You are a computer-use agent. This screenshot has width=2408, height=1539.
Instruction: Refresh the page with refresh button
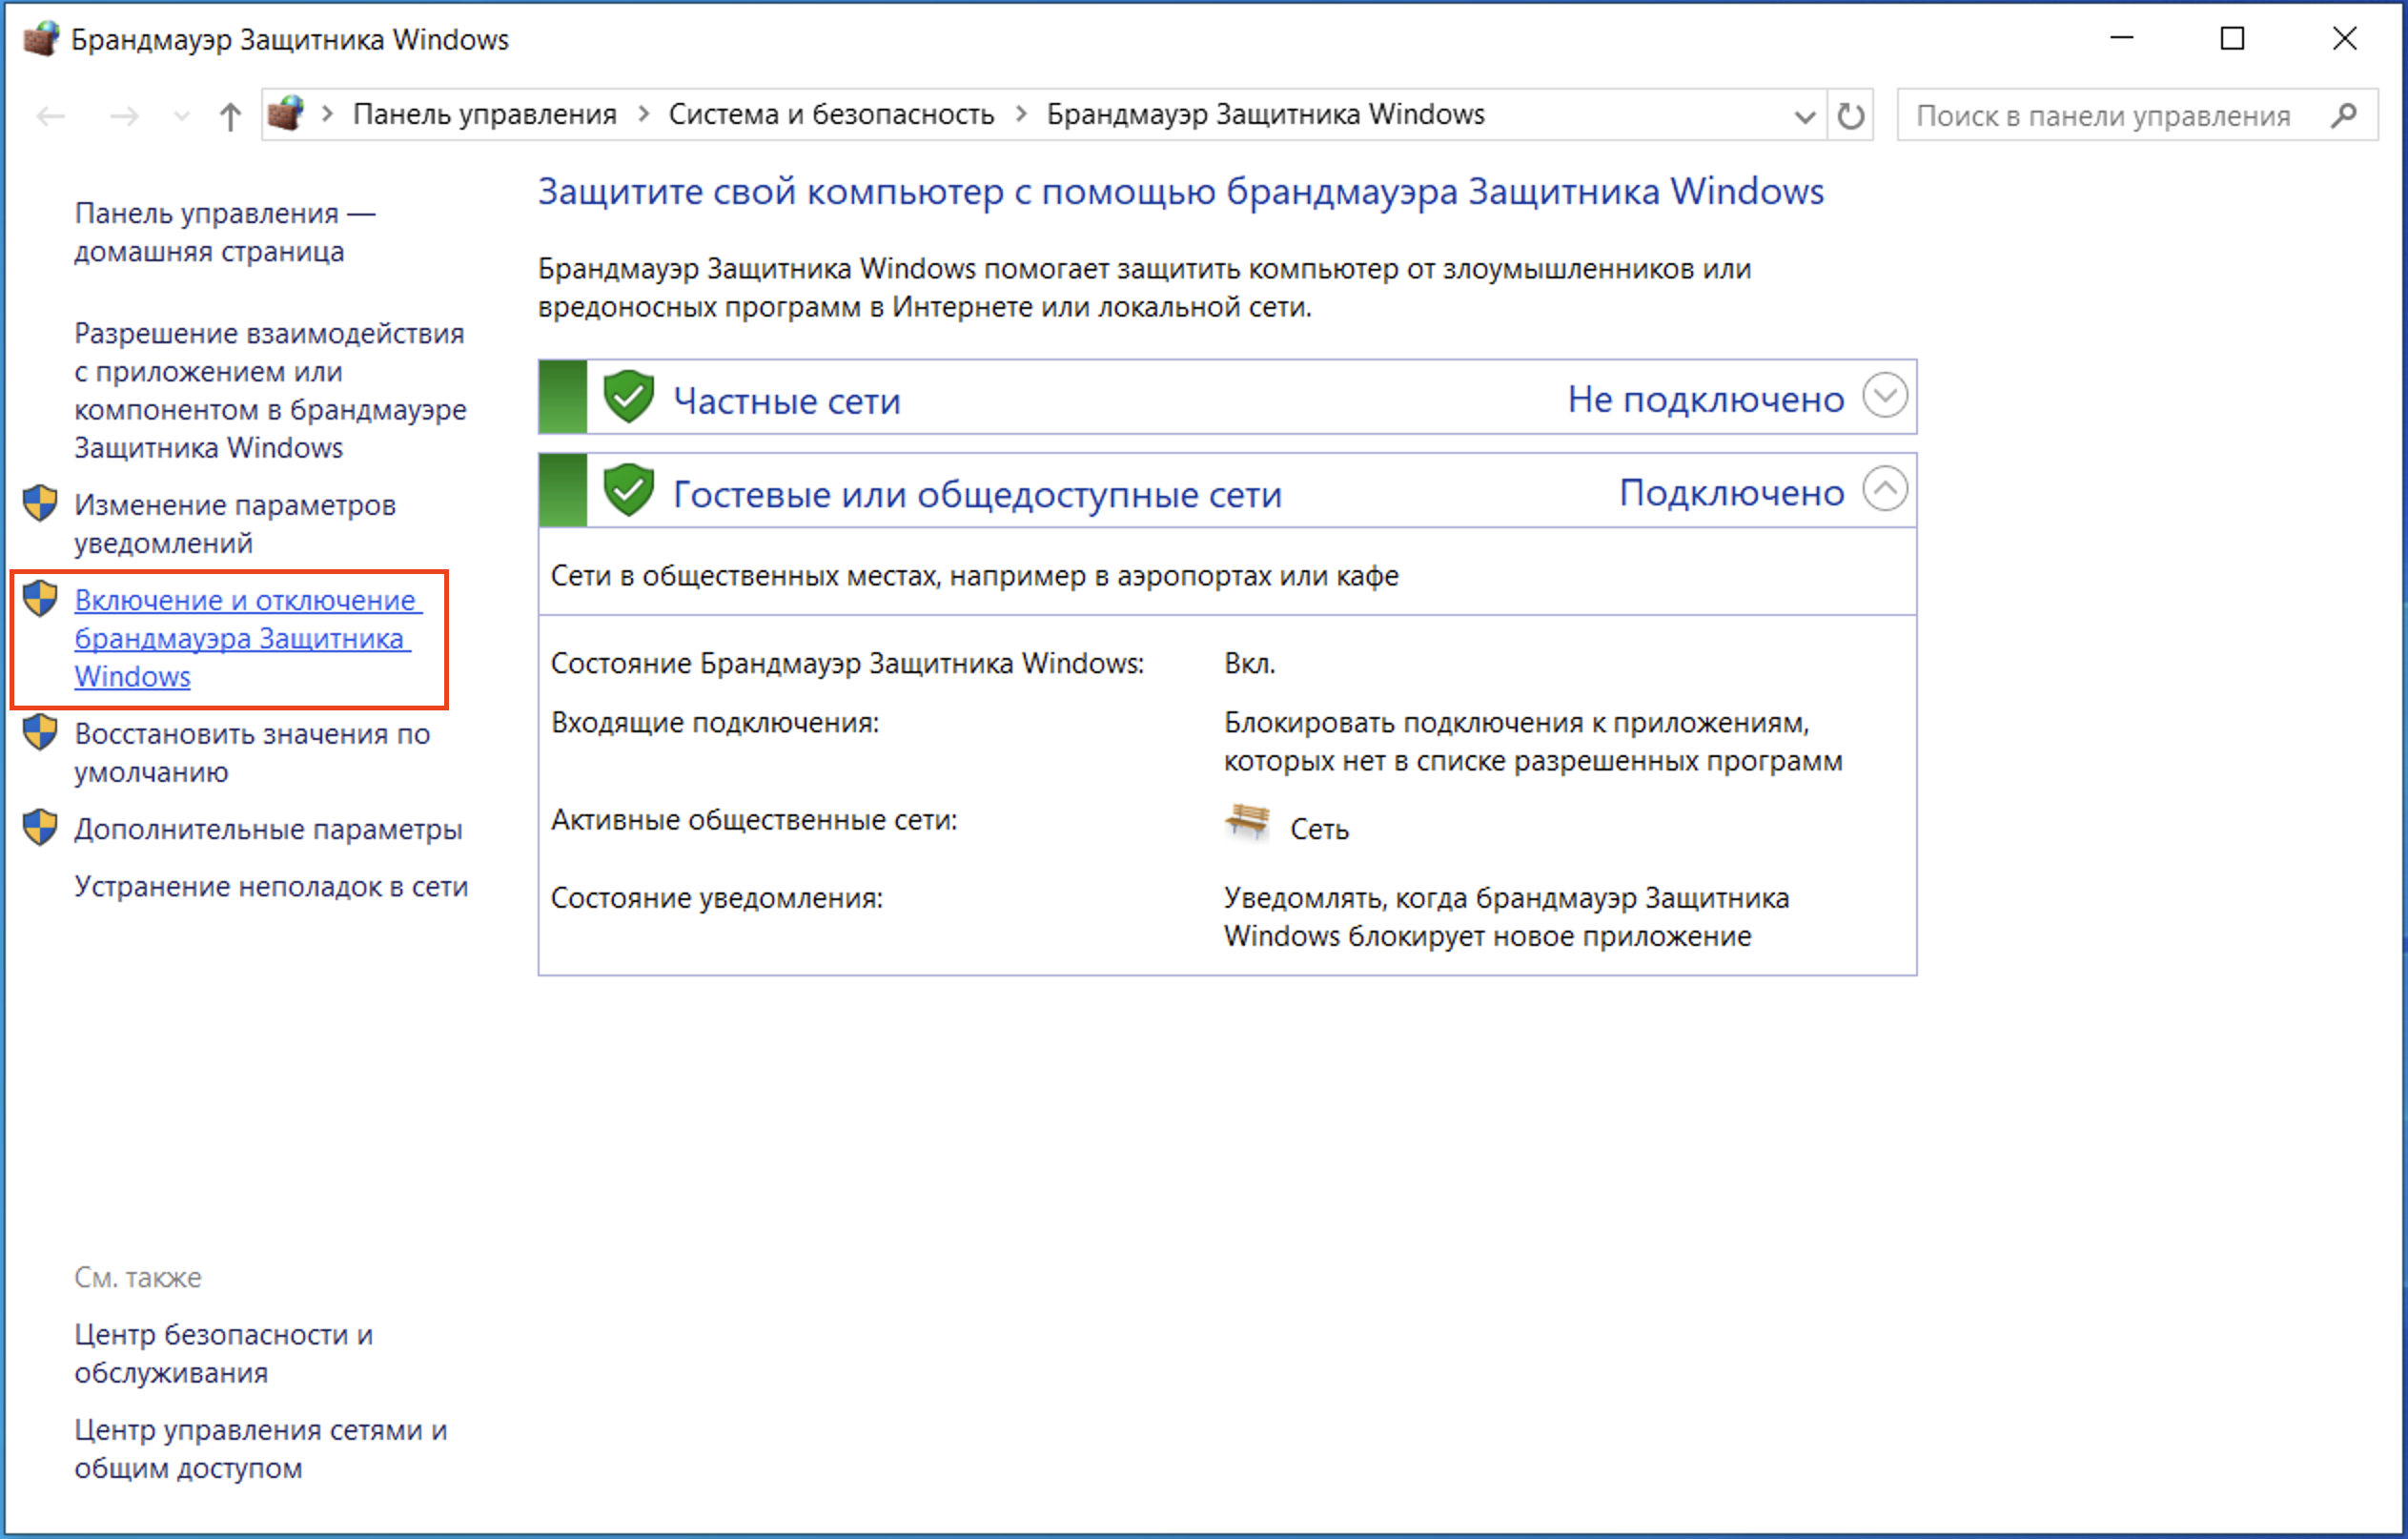[x=1850, y=116]
